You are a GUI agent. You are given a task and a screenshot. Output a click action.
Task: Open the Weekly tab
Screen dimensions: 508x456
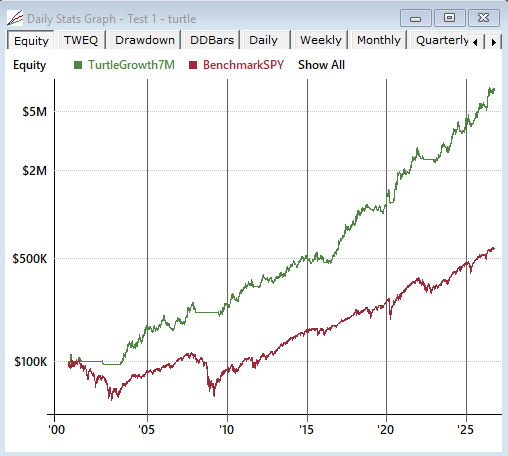tap(321, 40)
